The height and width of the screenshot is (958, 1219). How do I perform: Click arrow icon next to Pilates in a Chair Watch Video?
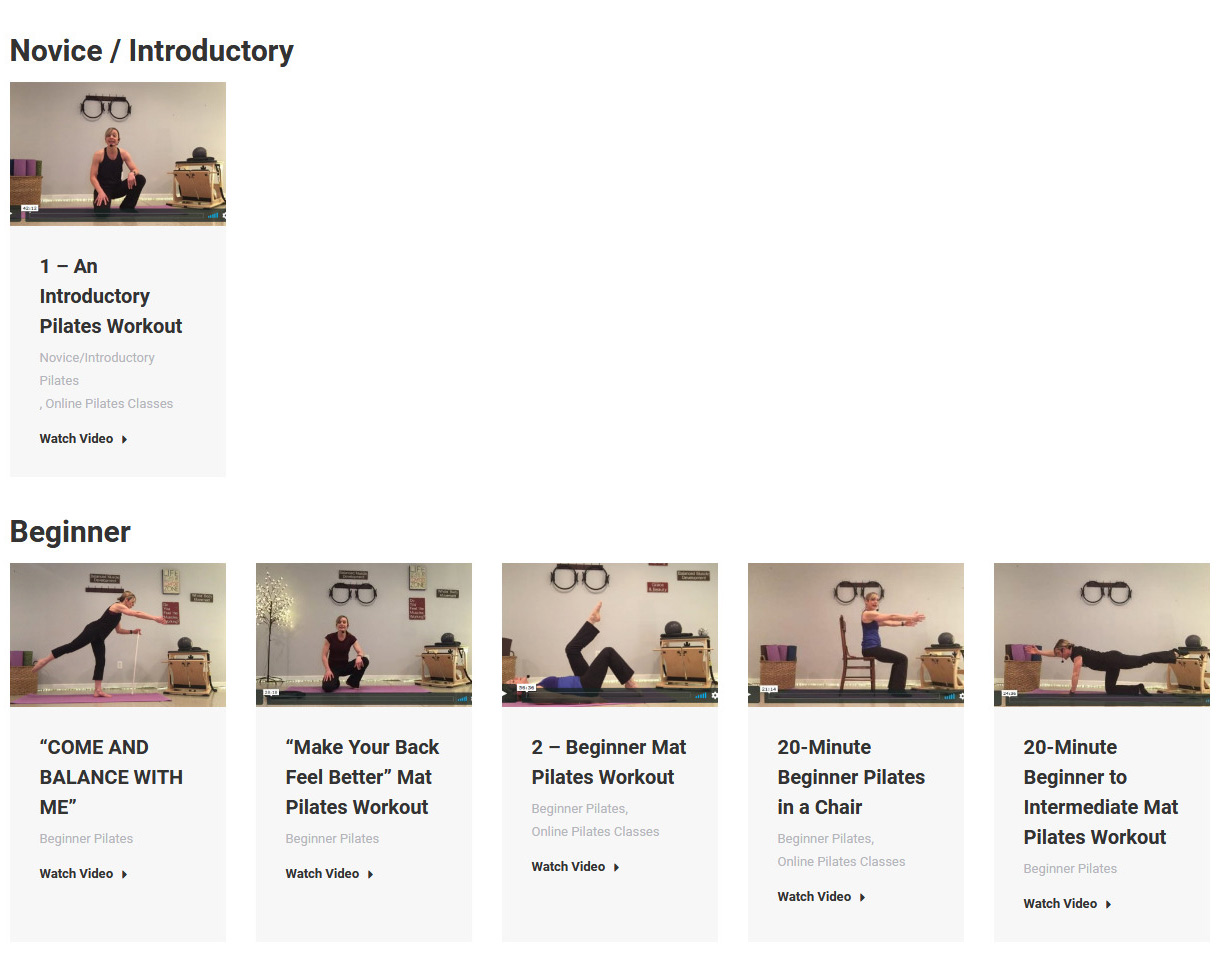coord(862,897)
